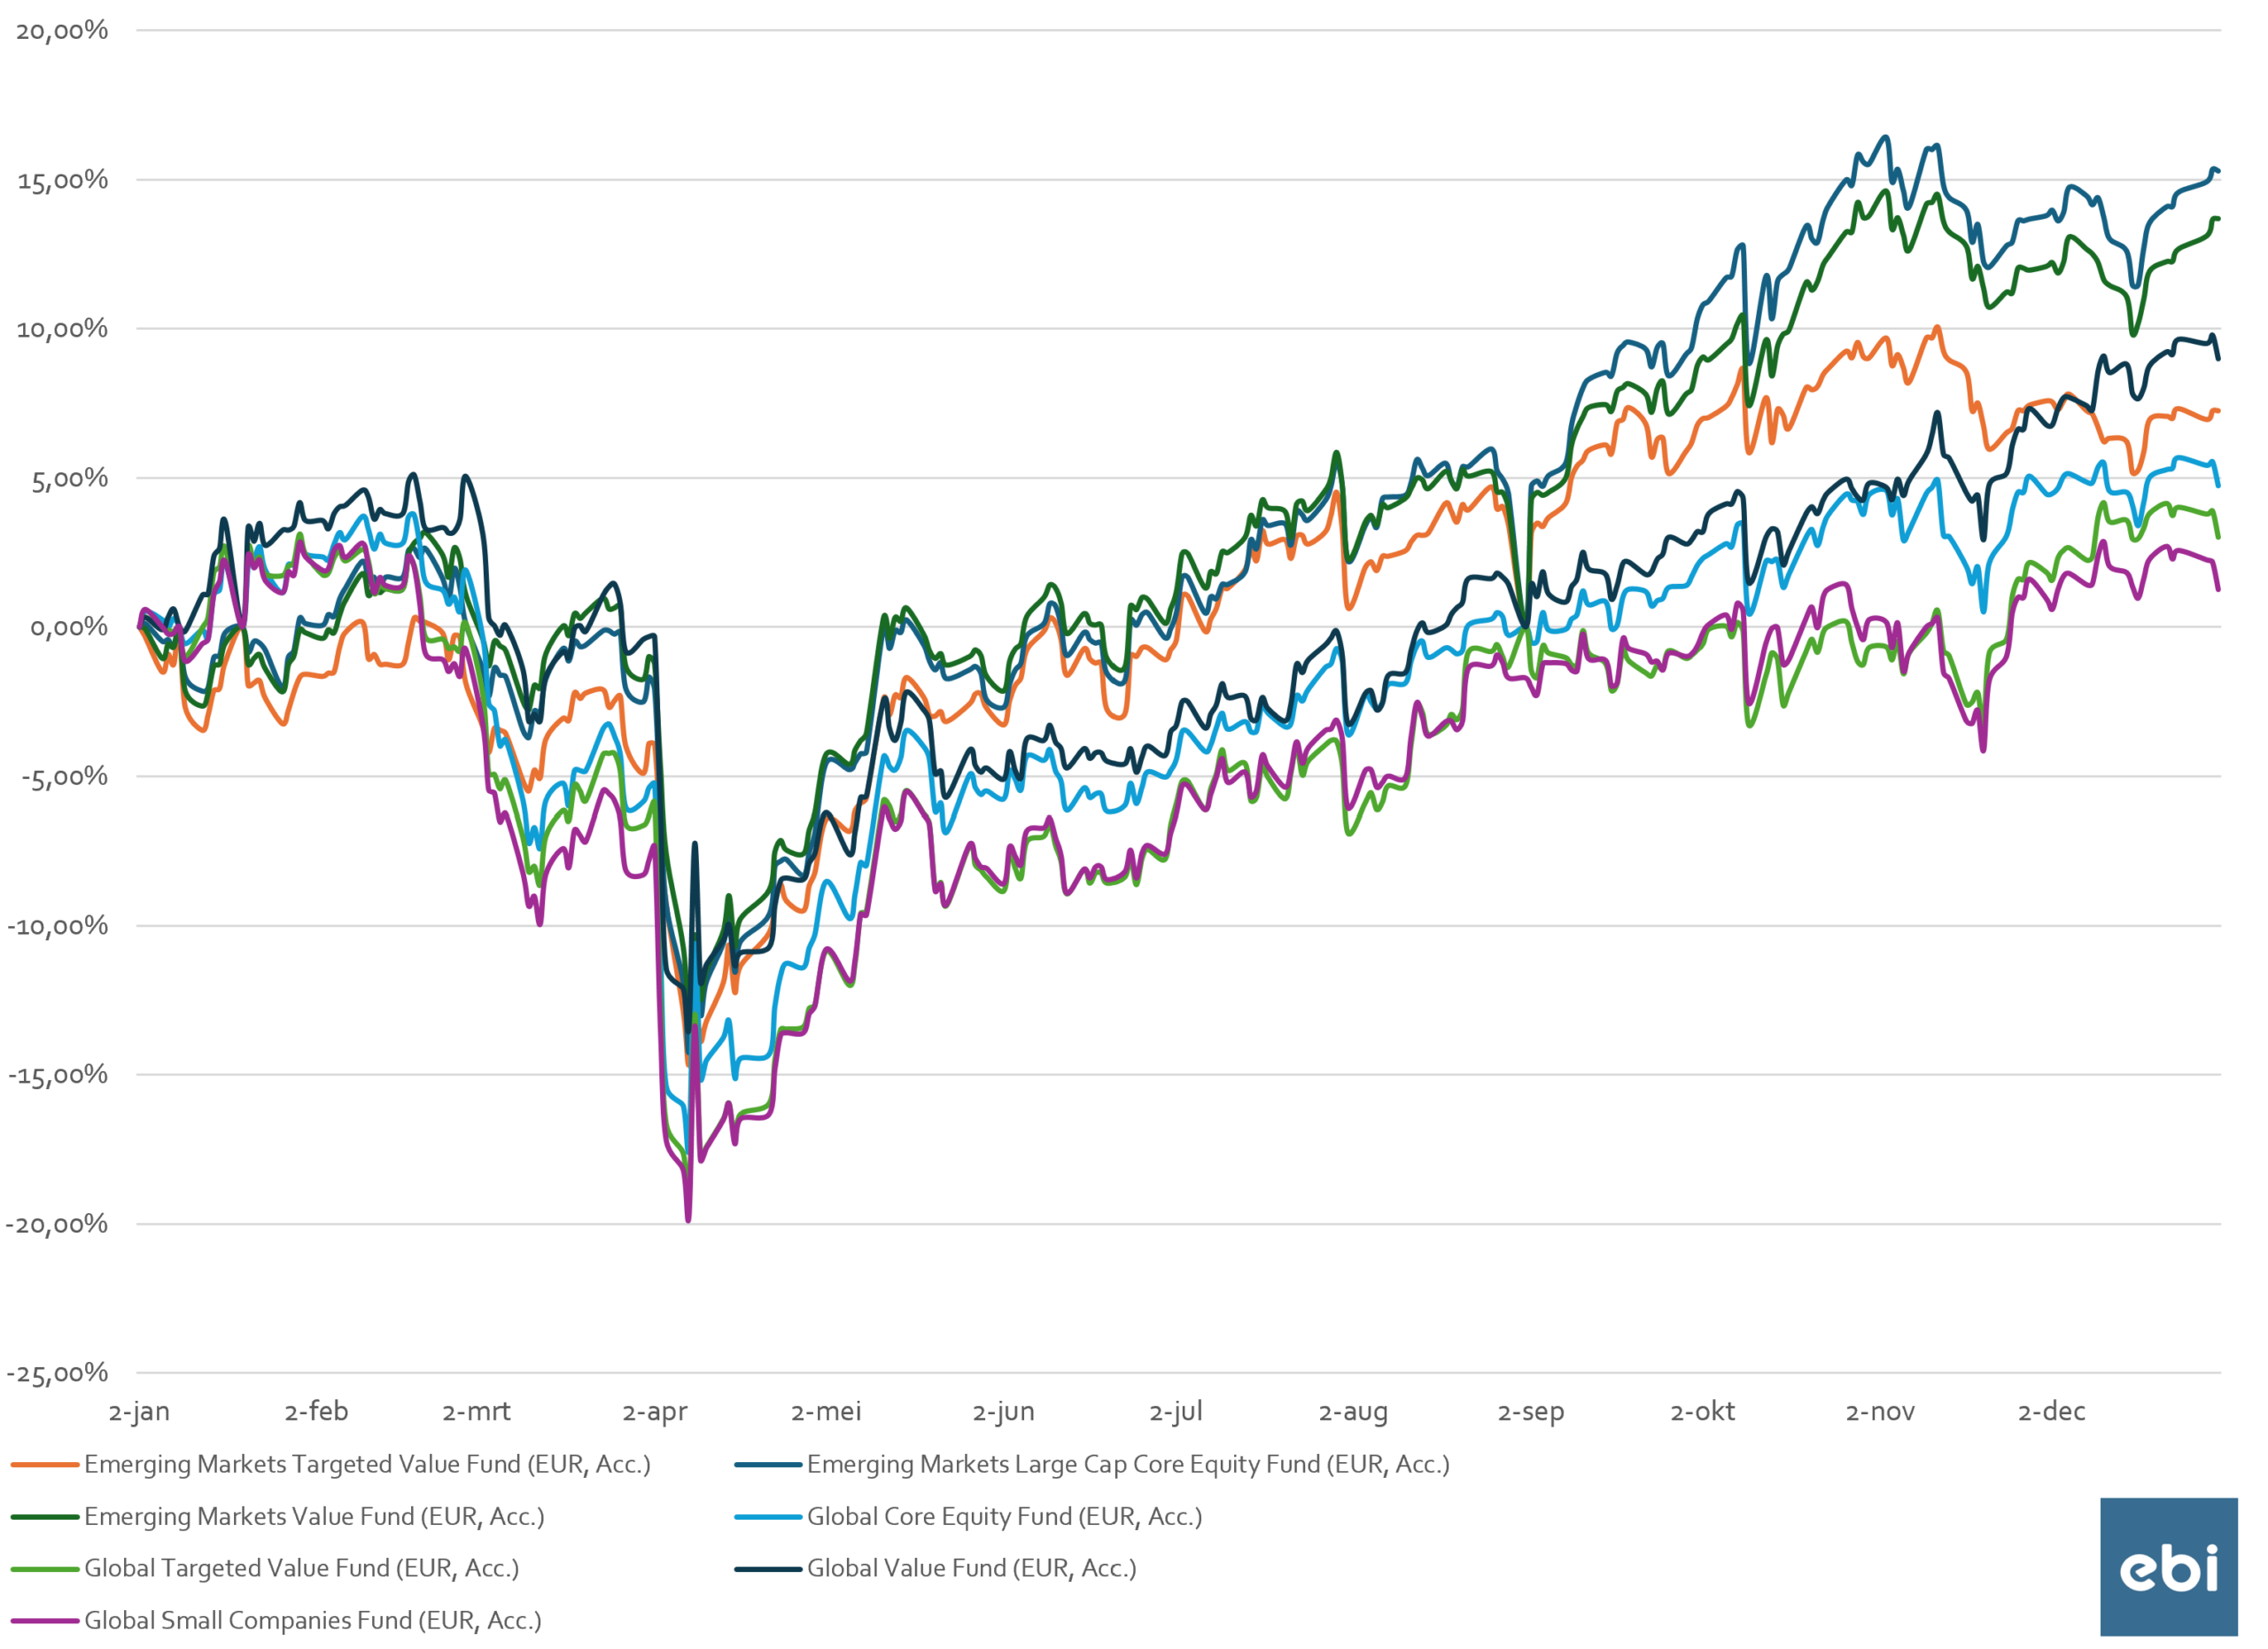The image size is (2268, 1649).
Task: Click the 2-jan x-axis label
Action: [139, 1412]
